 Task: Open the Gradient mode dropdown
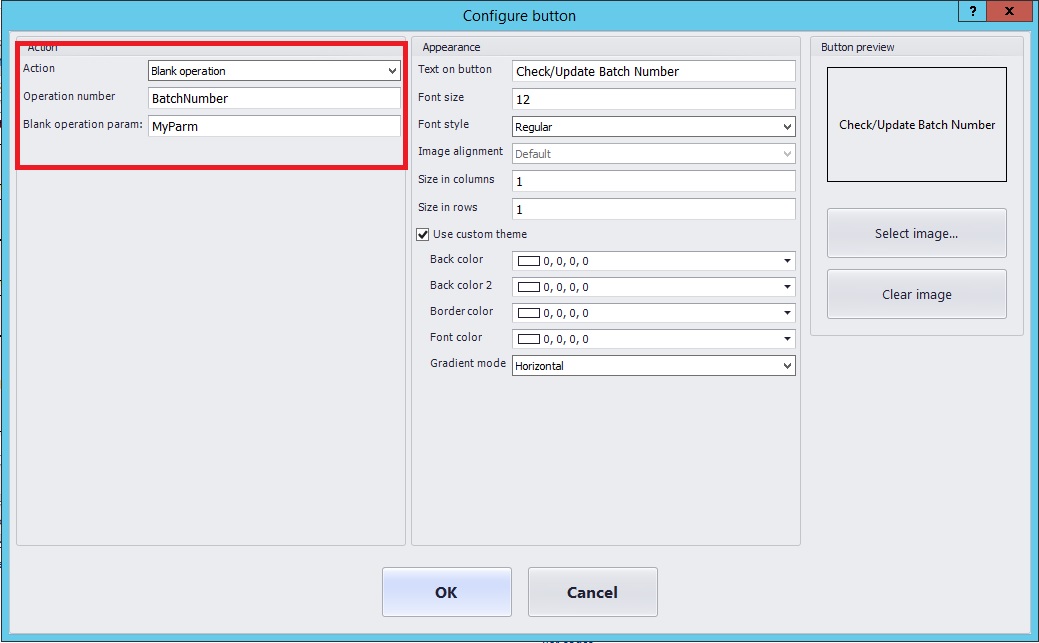coord(788,365)
